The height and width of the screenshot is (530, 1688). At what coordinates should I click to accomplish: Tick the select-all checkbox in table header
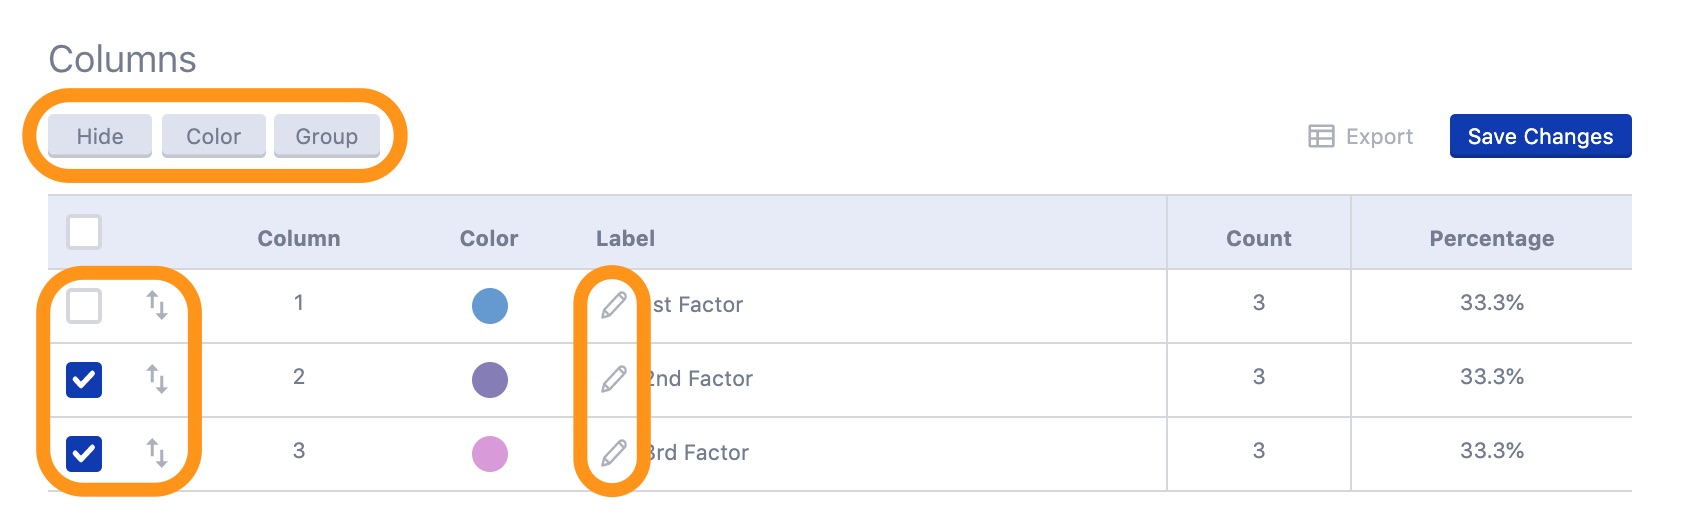84,232
